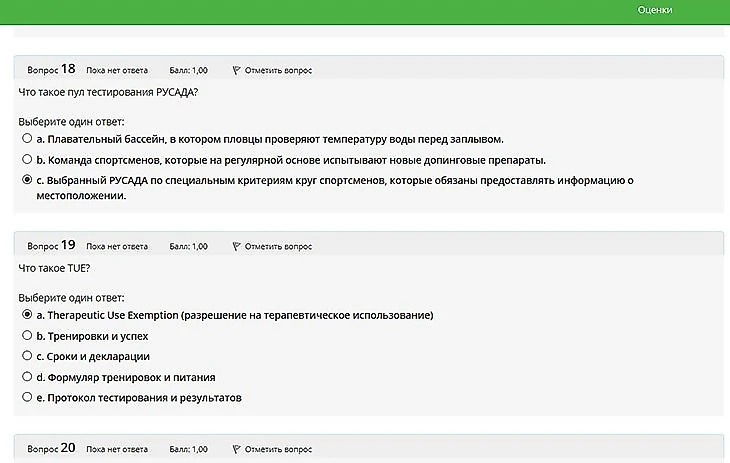Click the Вопрос 18 number heading
The image size is (730, 463).
[x=52, y=70]
